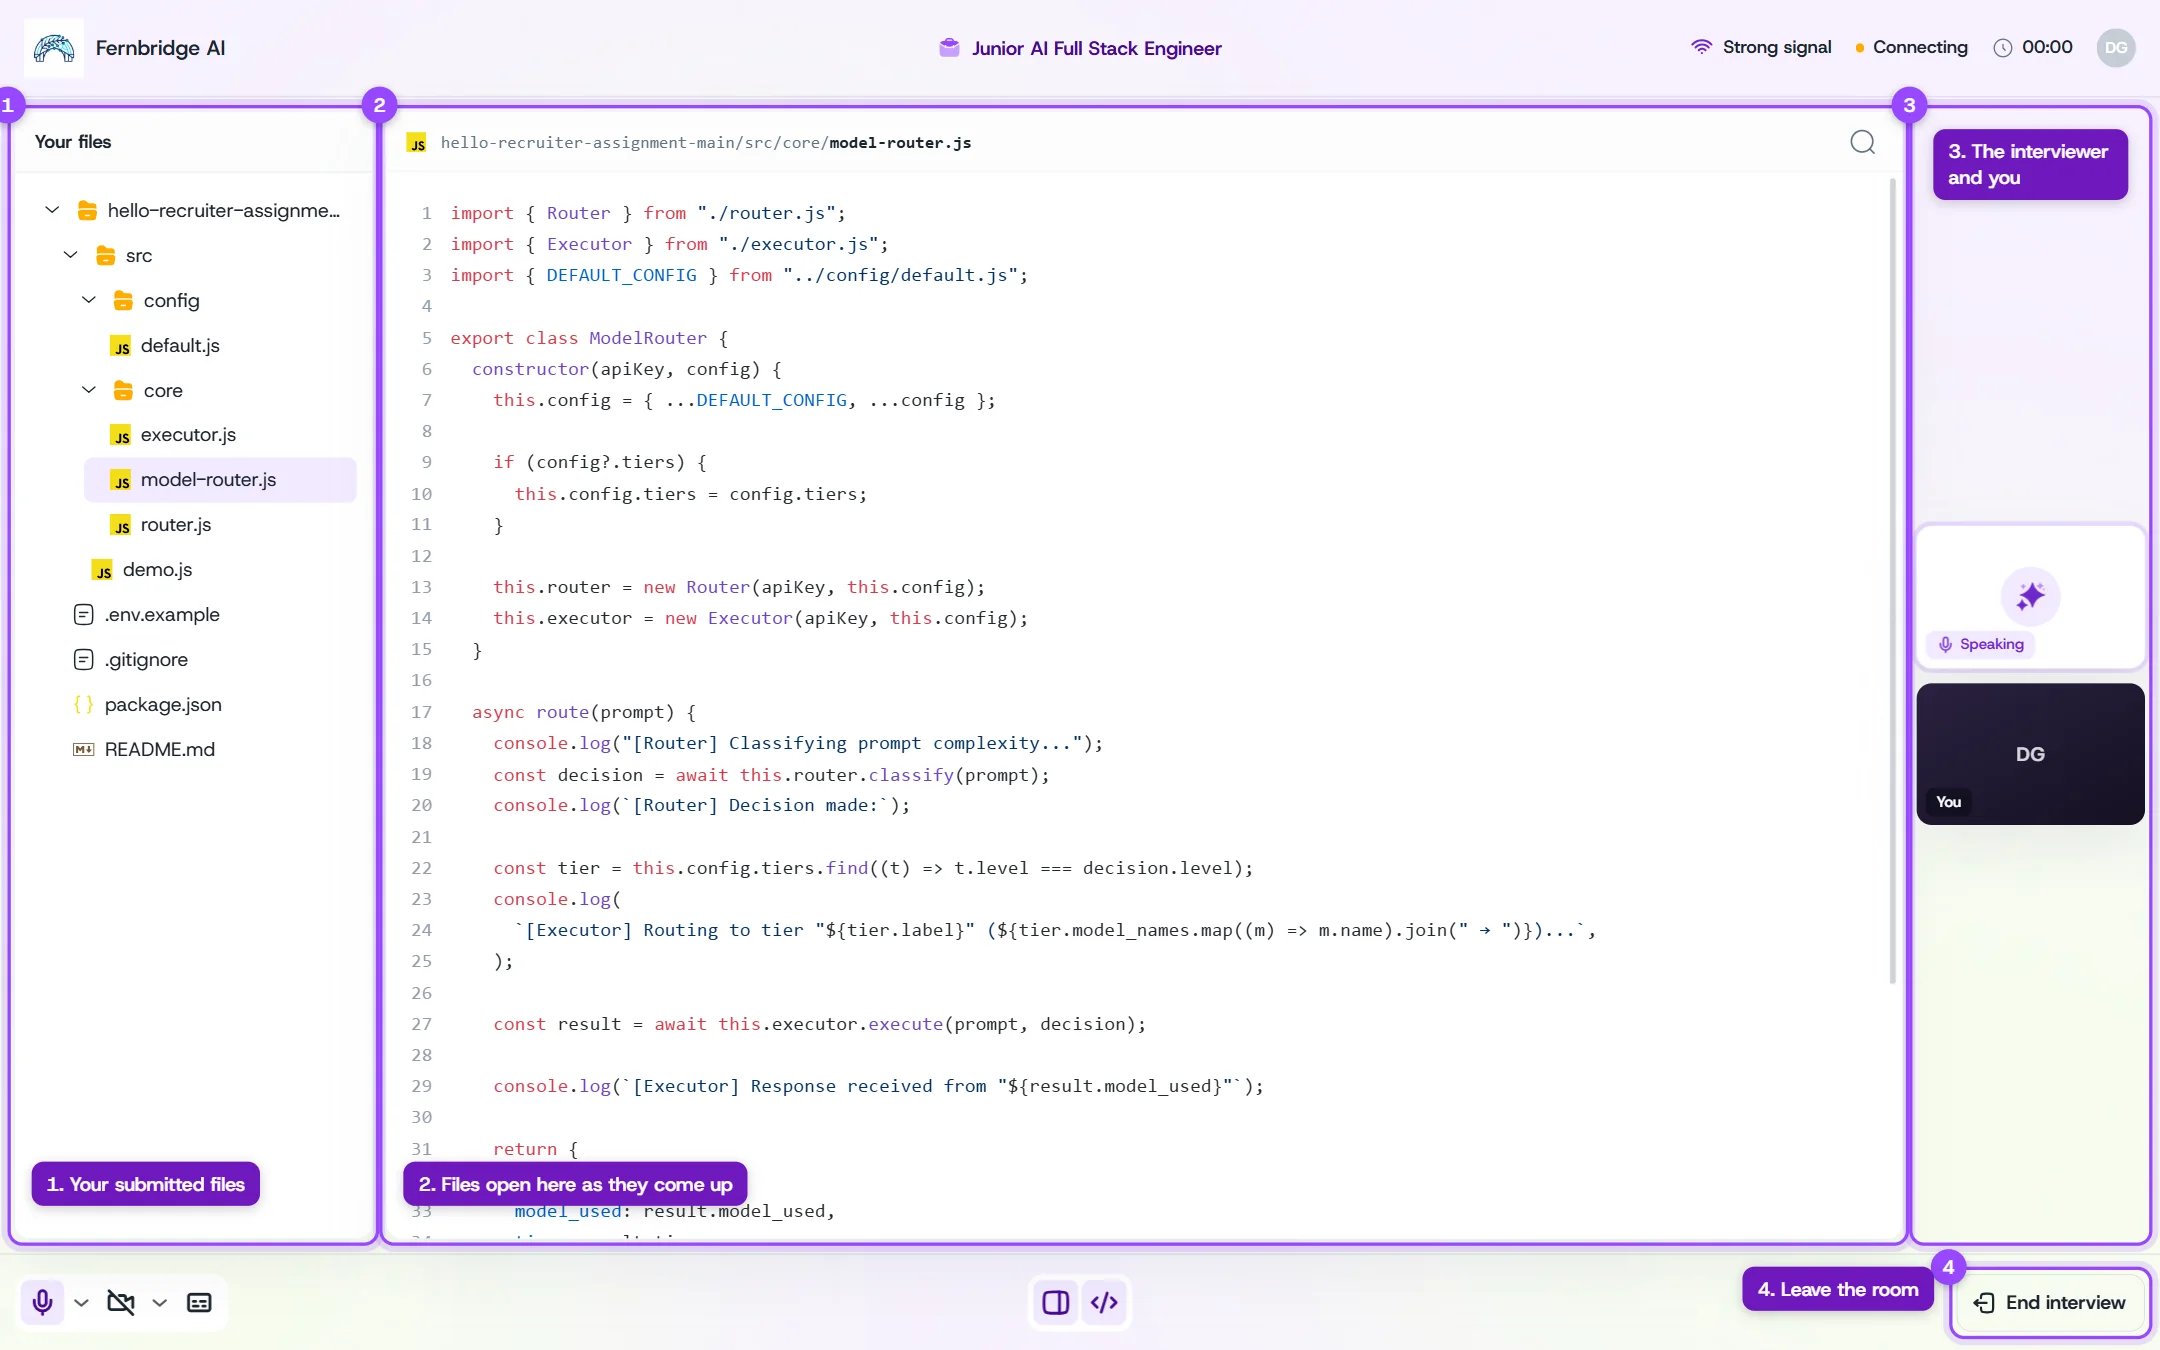Switch to split panel layout view

(x=1056, y=1302)
